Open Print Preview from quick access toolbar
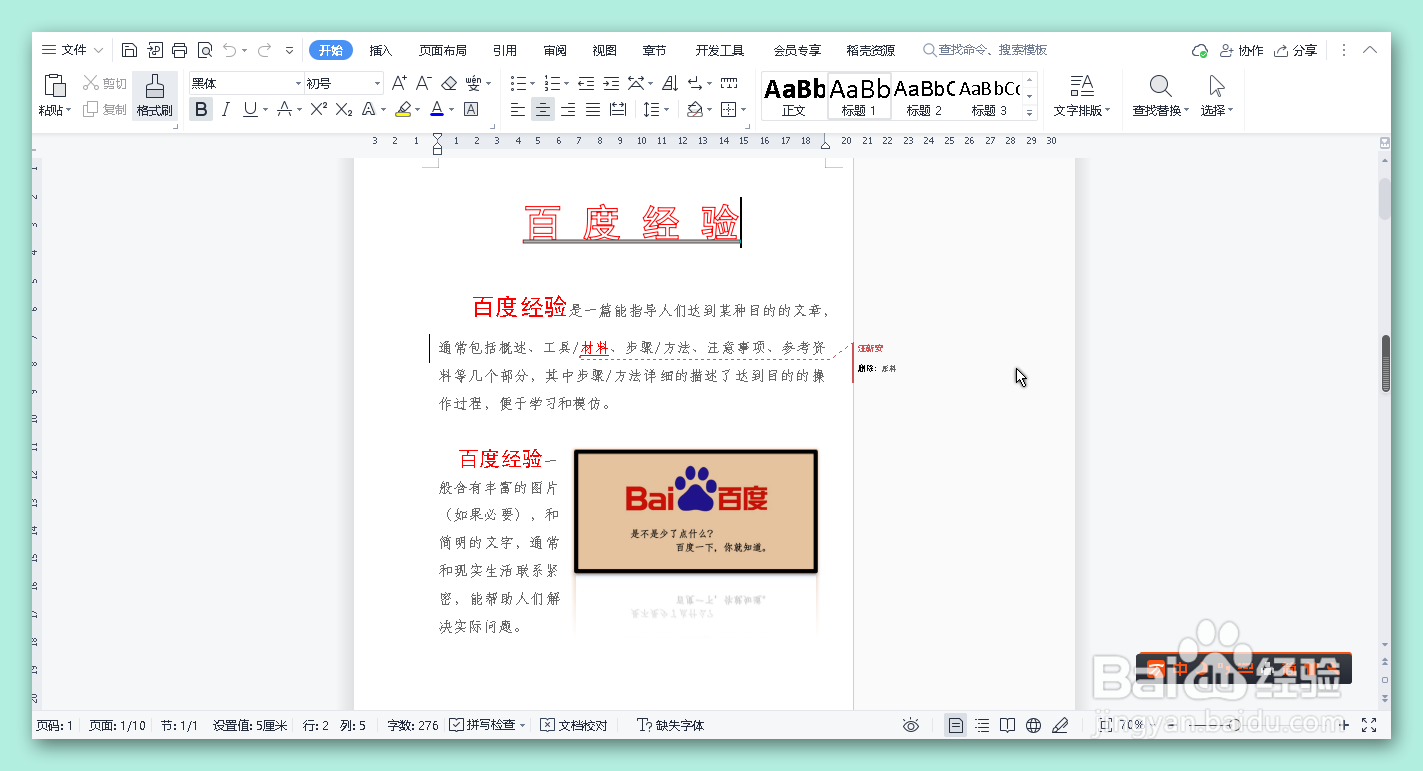The height and width of the screenshot is (771, 1423). 205,50
